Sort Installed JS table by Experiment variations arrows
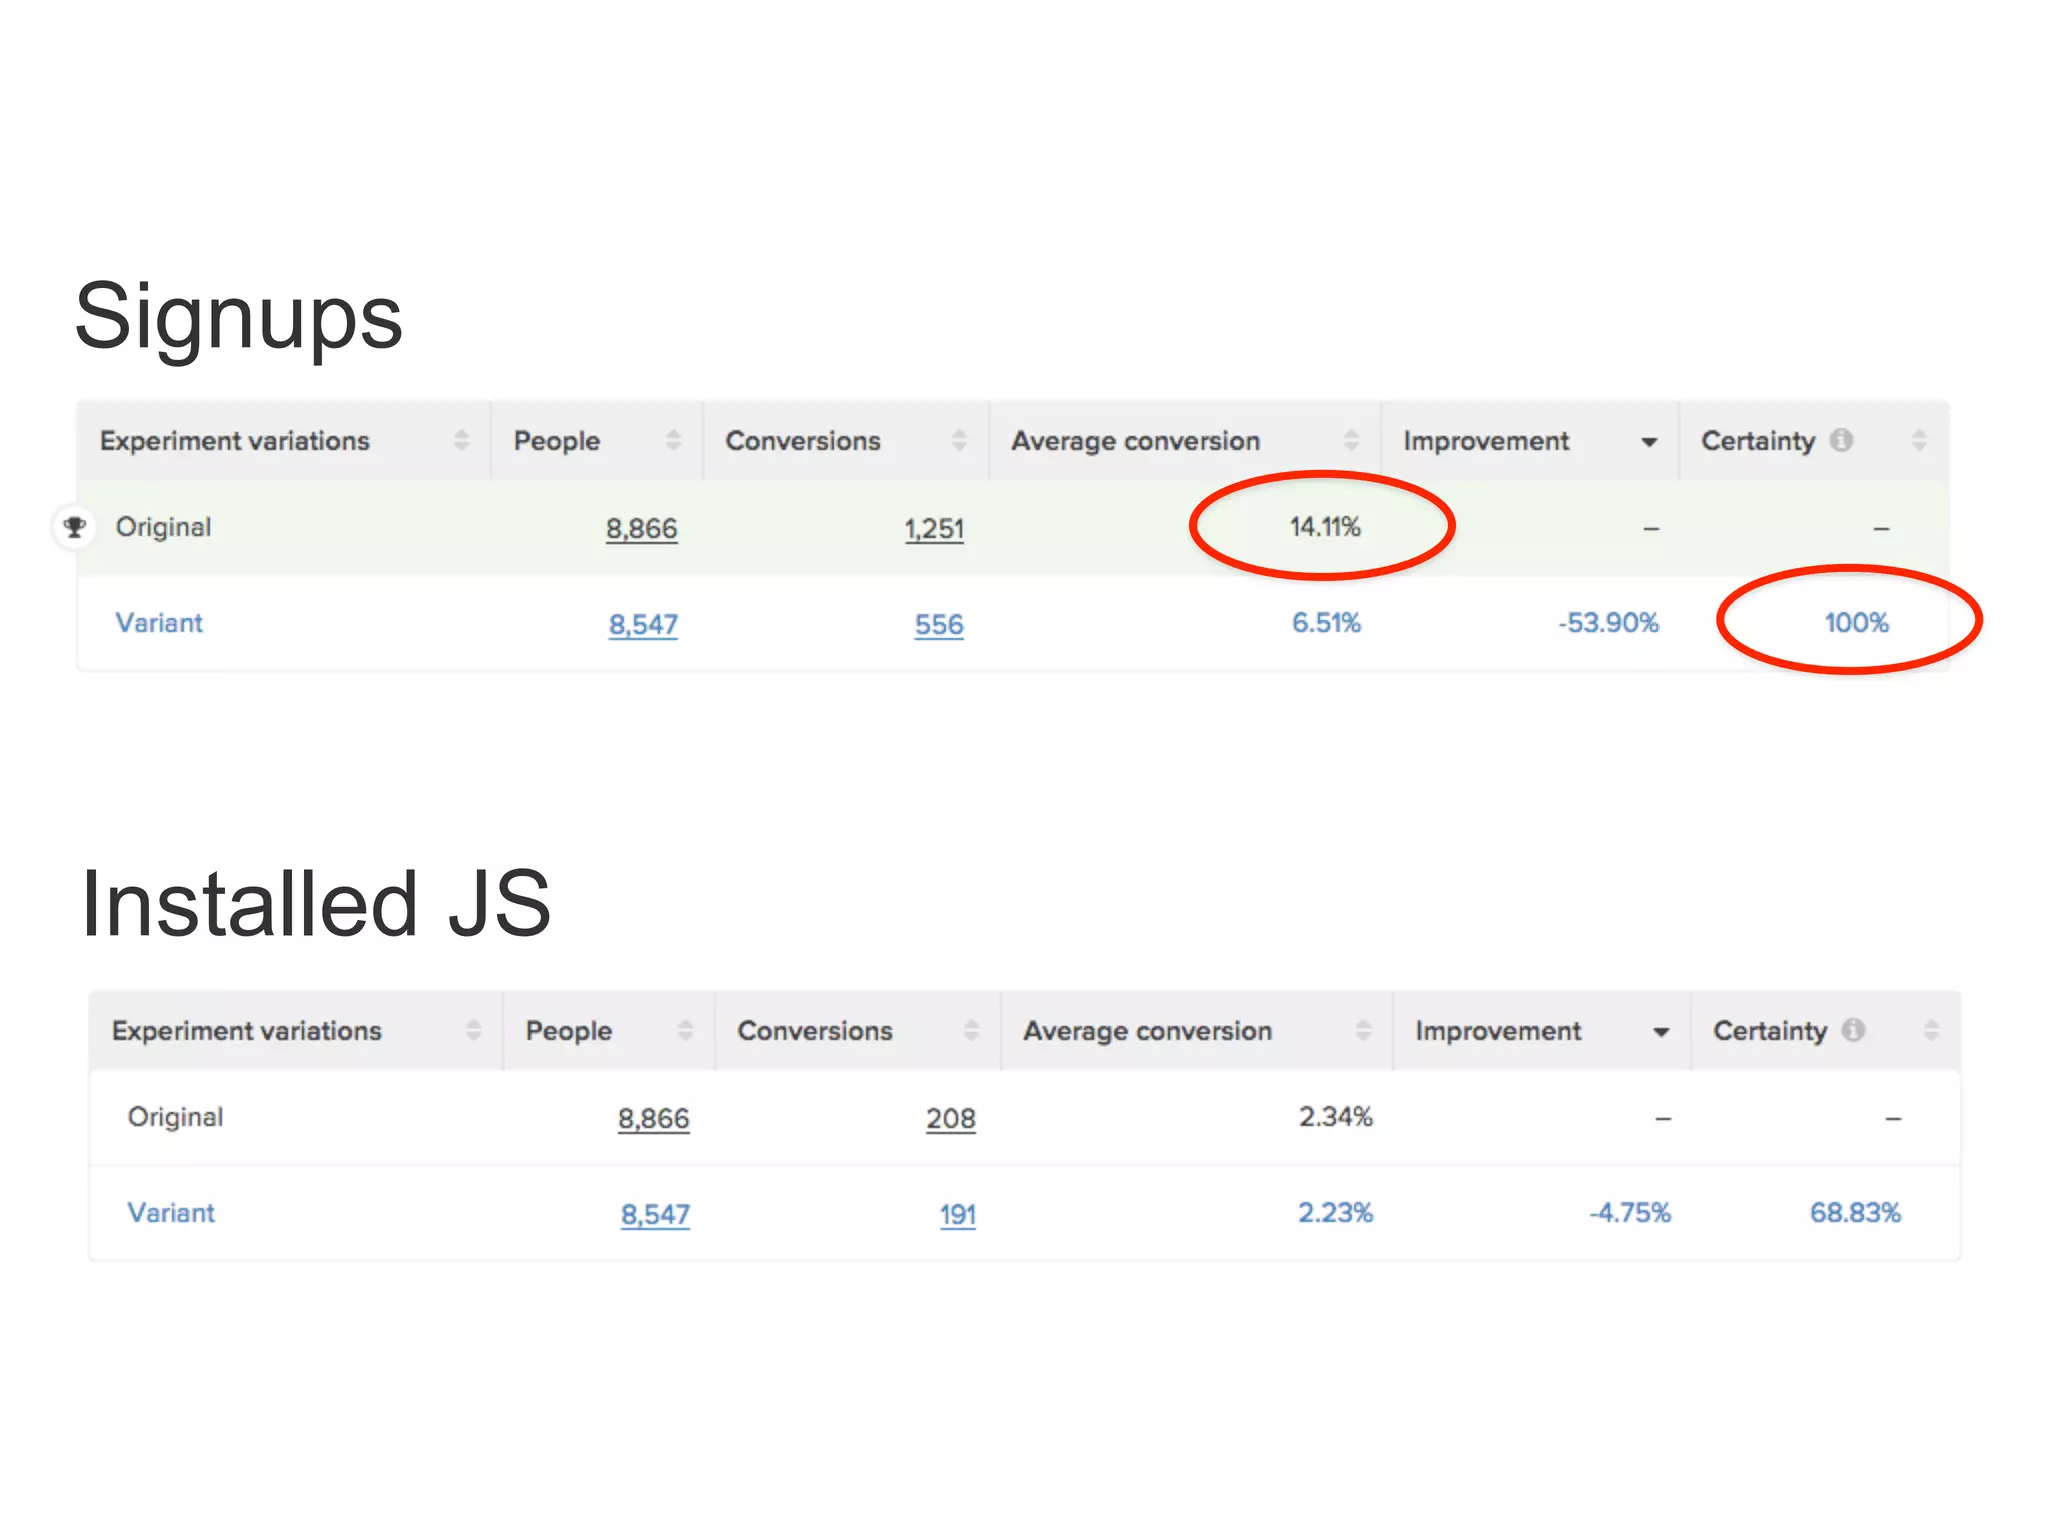 click(x=473, y=1030)
